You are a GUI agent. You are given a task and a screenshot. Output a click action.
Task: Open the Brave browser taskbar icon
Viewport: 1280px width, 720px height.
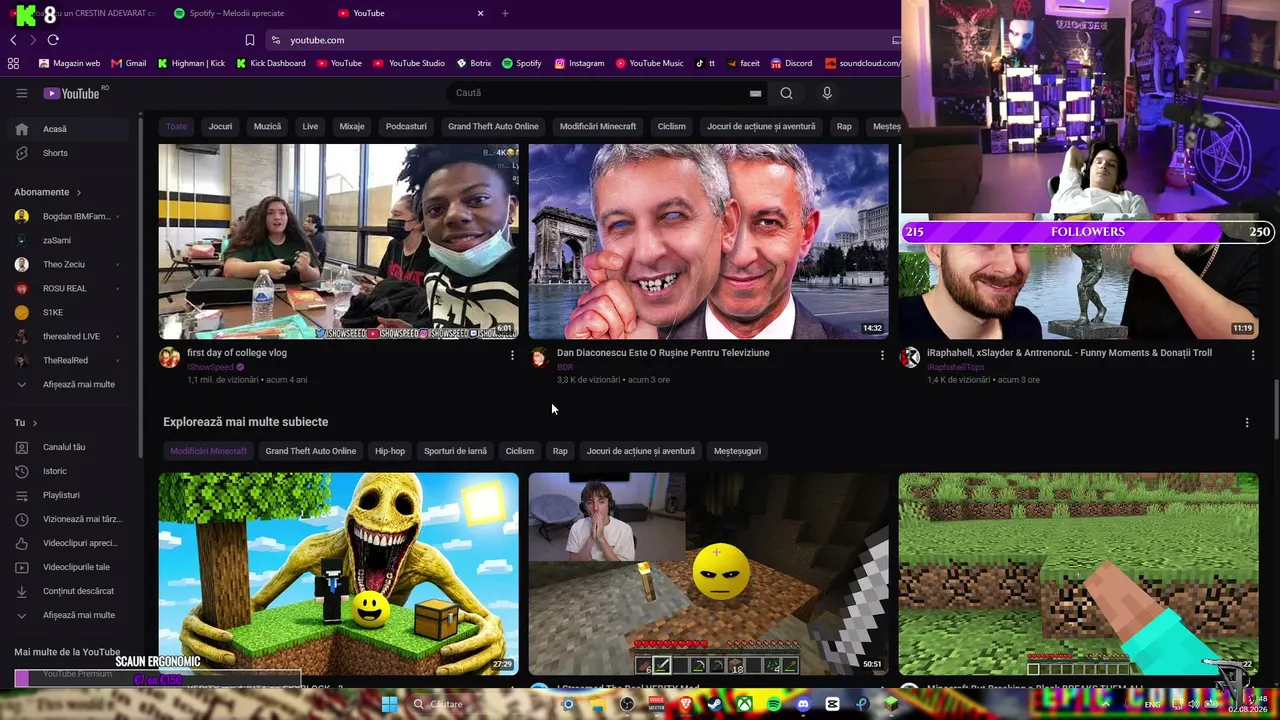686,704
